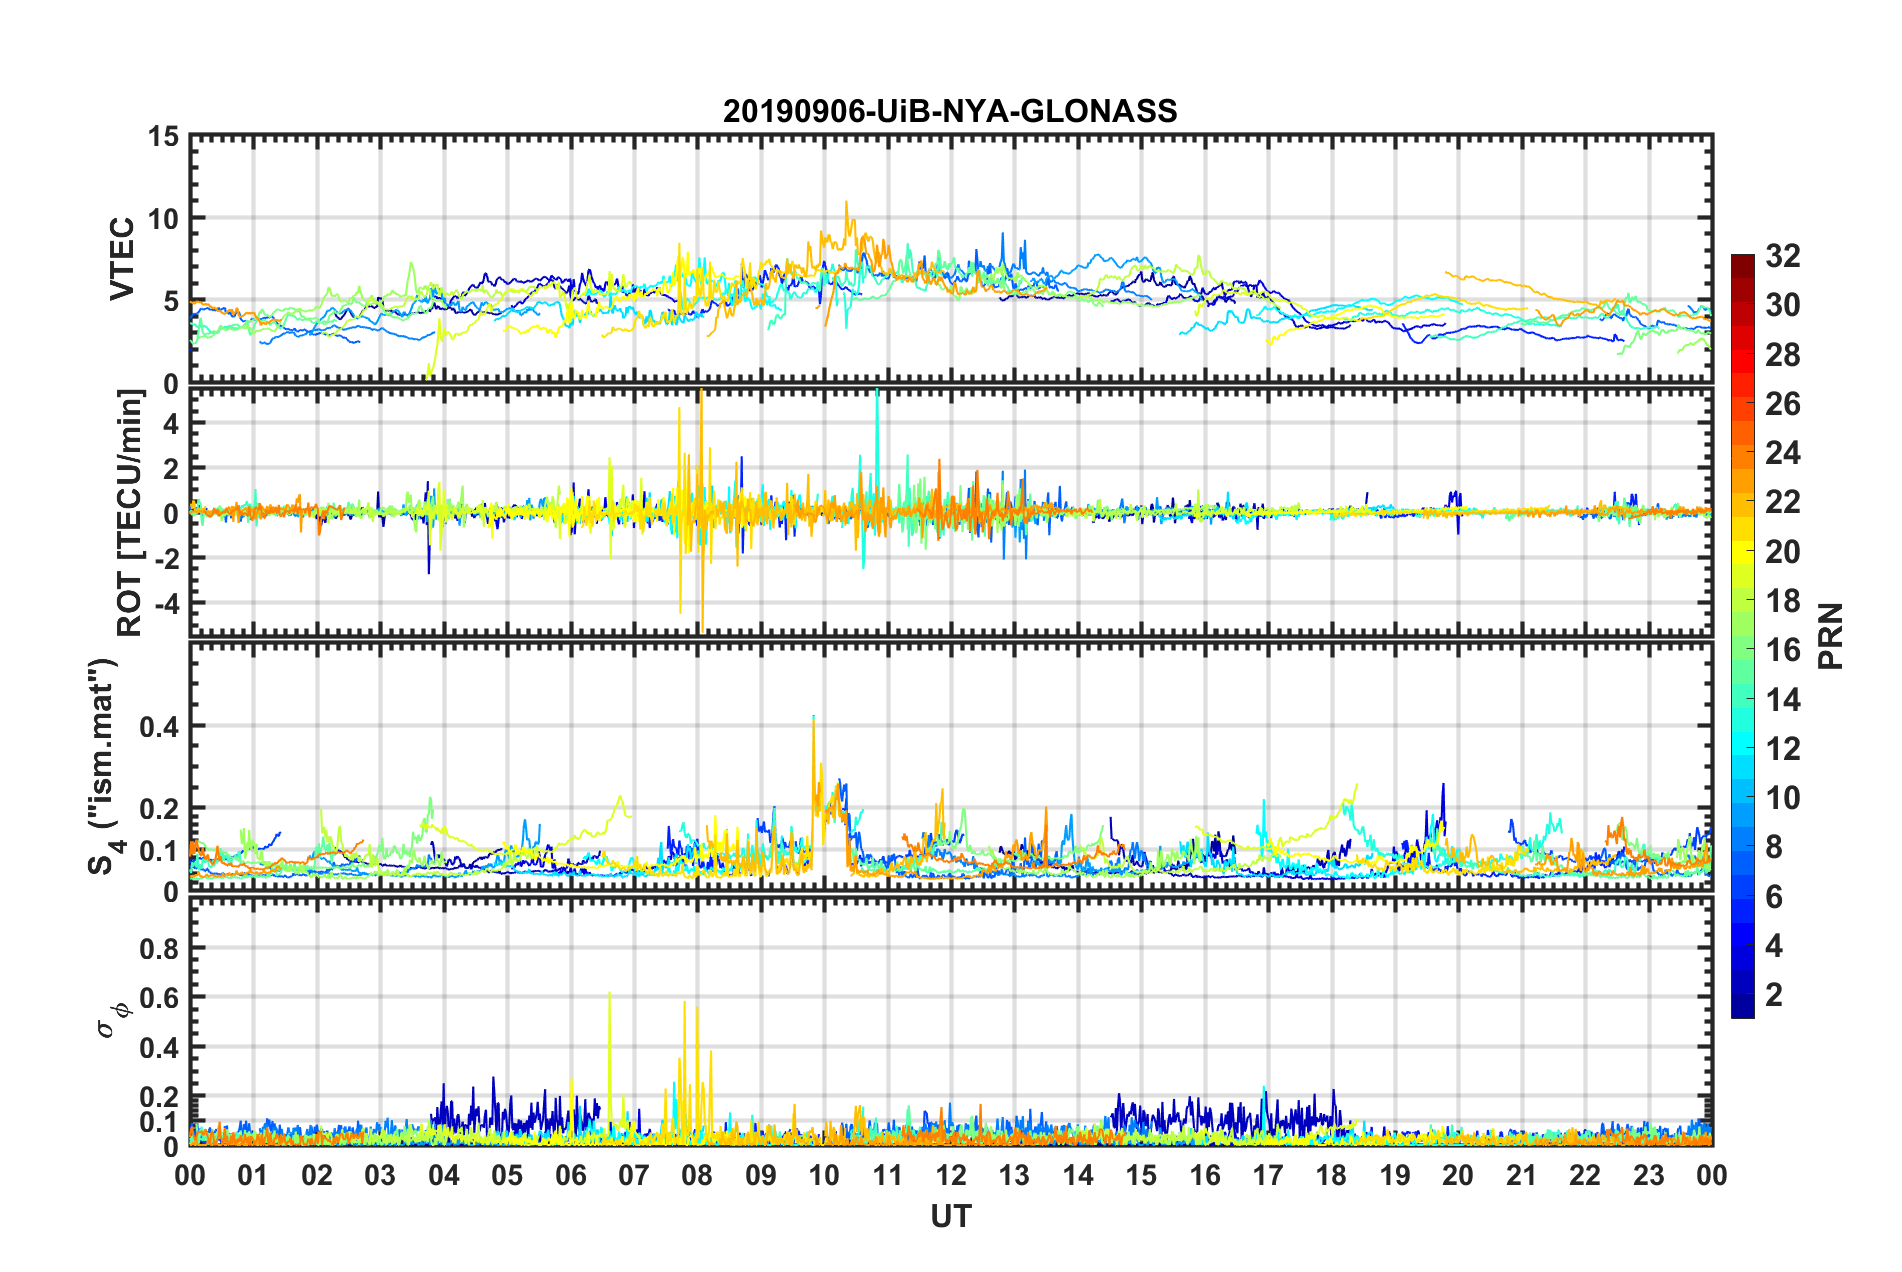Image resolution: width=1902 pixels, height=1272 pixels.
Task: Click the VTEC y-axis label
Action: pyautogui.click(x=122, y=259)
